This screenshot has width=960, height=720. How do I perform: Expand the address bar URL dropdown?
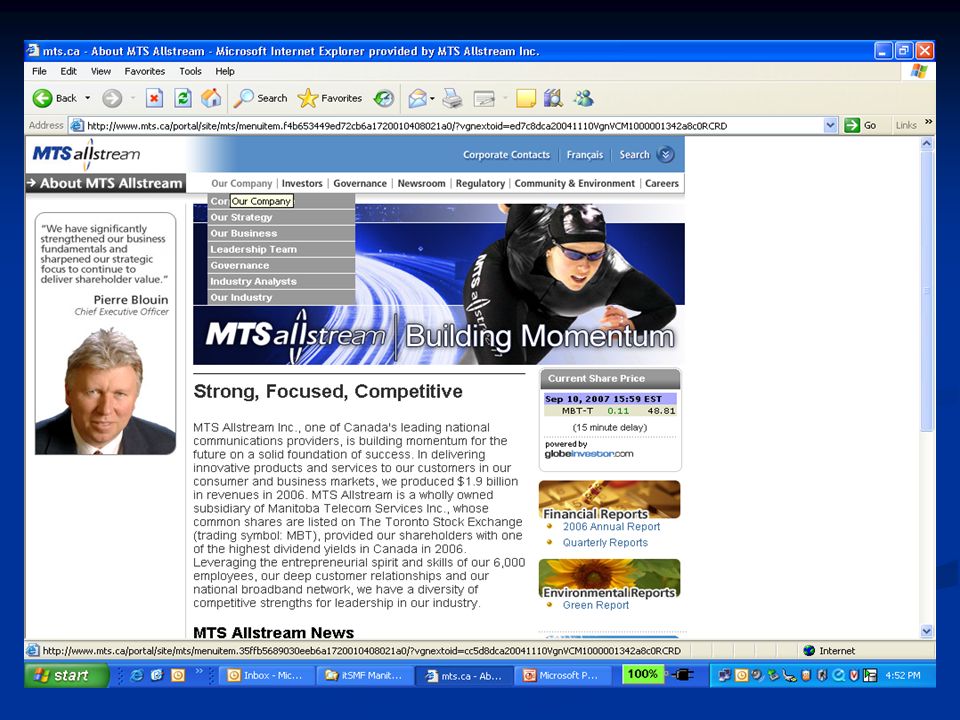point(830,126)
